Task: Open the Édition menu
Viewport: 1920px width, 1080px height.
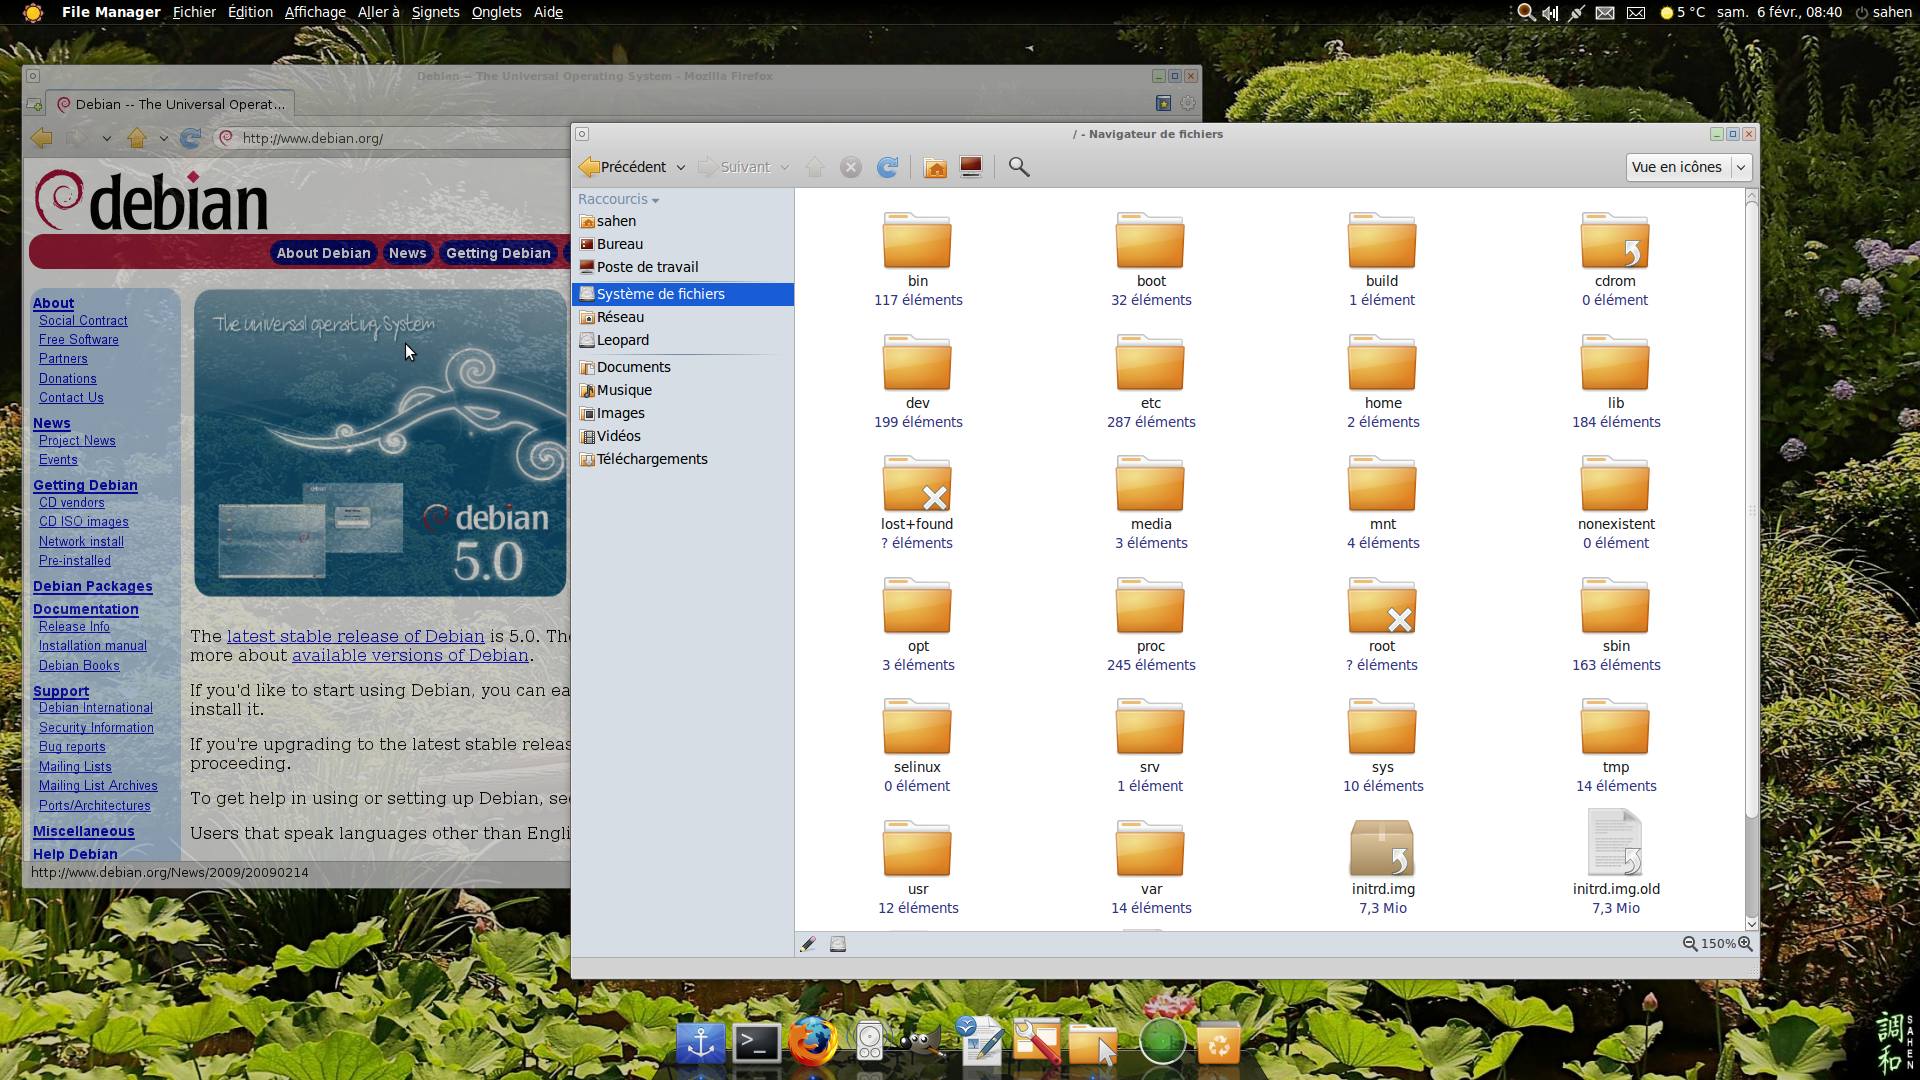Action: (250, 12)
